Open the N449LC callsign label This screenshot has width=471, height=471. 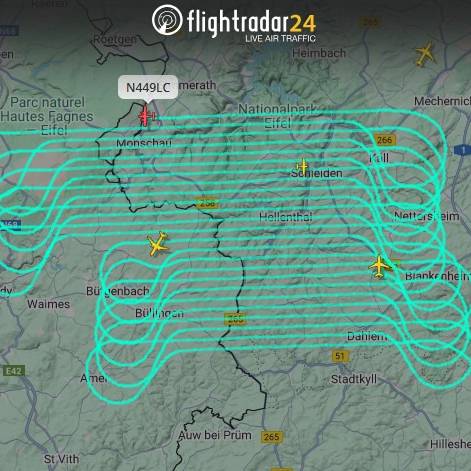tap(148, 87)
